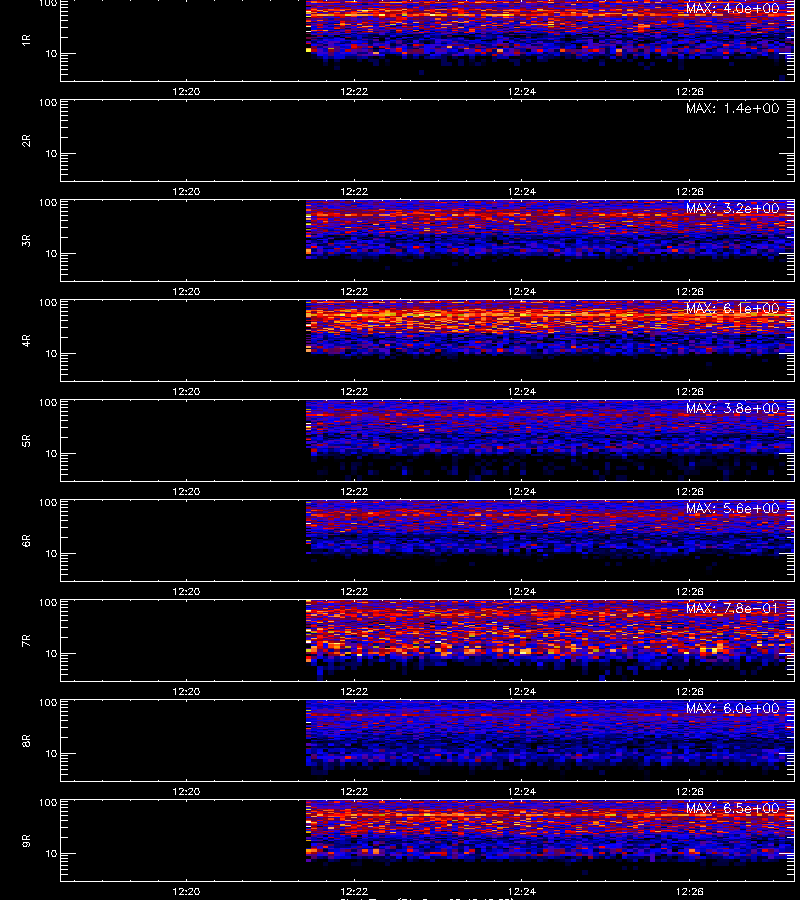This screenshot has width=800, height=900.
Task: Select the '6R' axis title
Action: point(26,540)
